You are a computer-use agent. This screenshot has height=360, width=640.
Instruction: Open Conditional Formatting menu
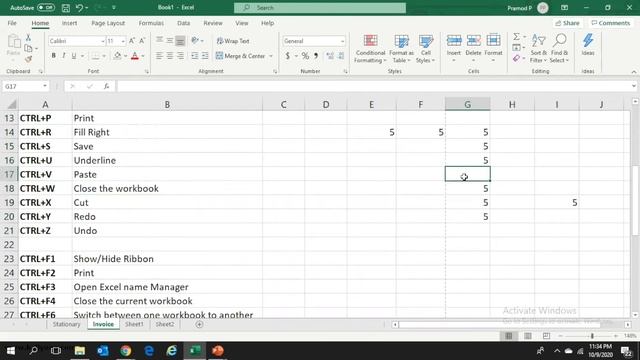click(370, 49)
